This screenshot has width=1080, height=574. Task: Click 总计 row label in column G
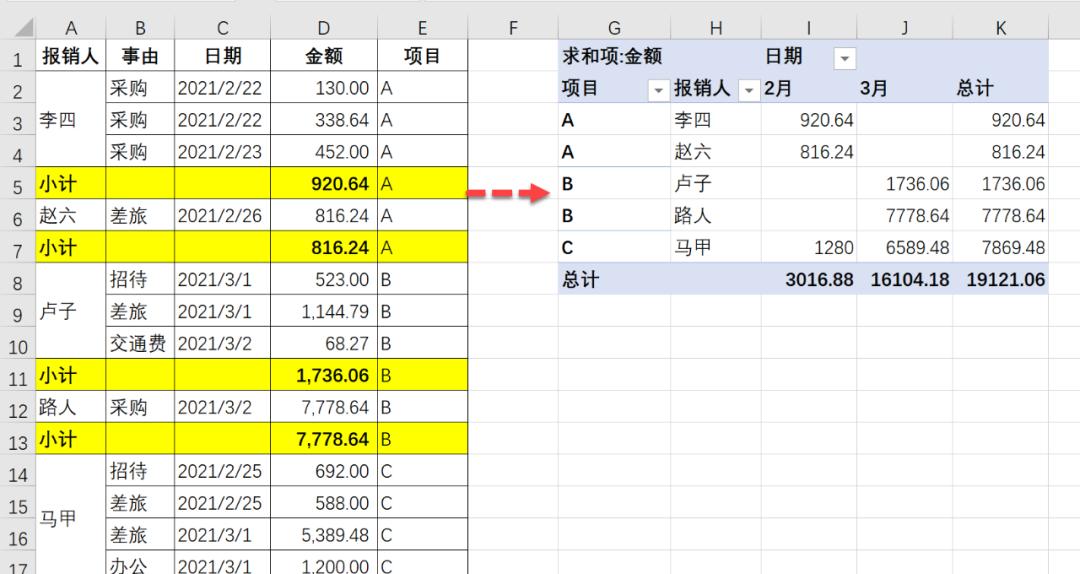point(614,279)
